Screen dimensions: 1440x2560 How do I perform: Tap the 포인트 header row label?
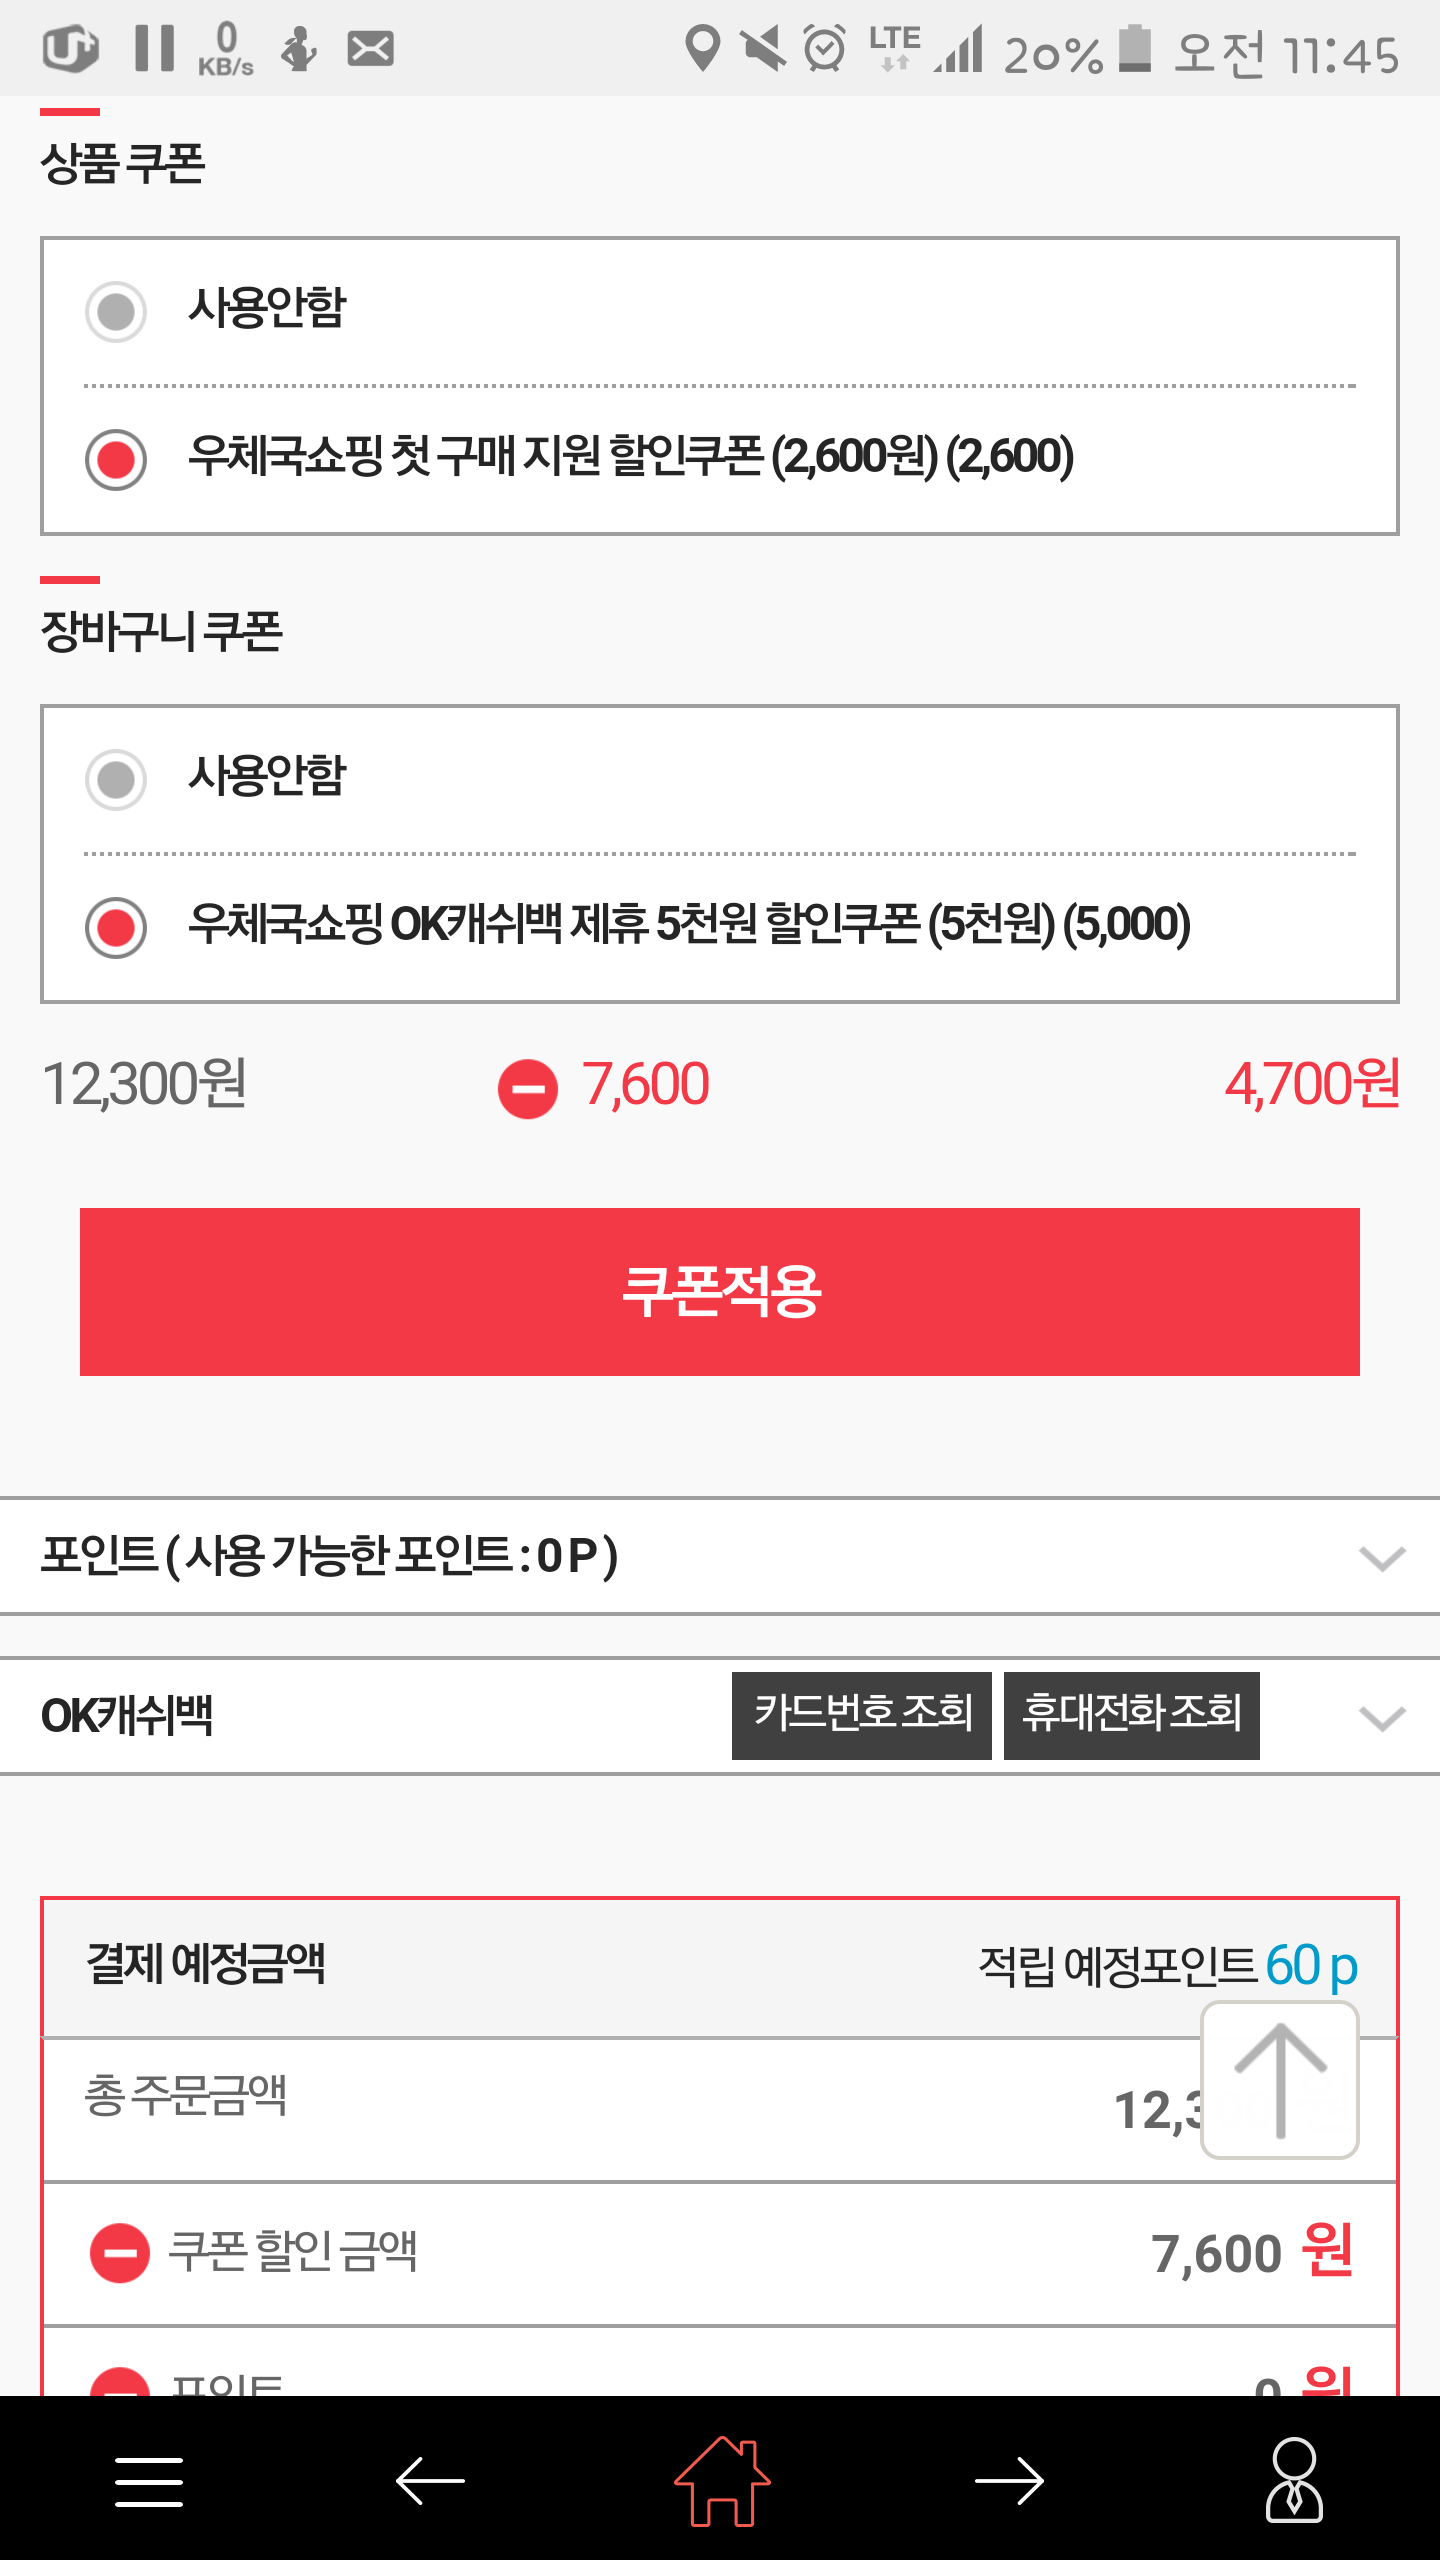click(330, 1556)
